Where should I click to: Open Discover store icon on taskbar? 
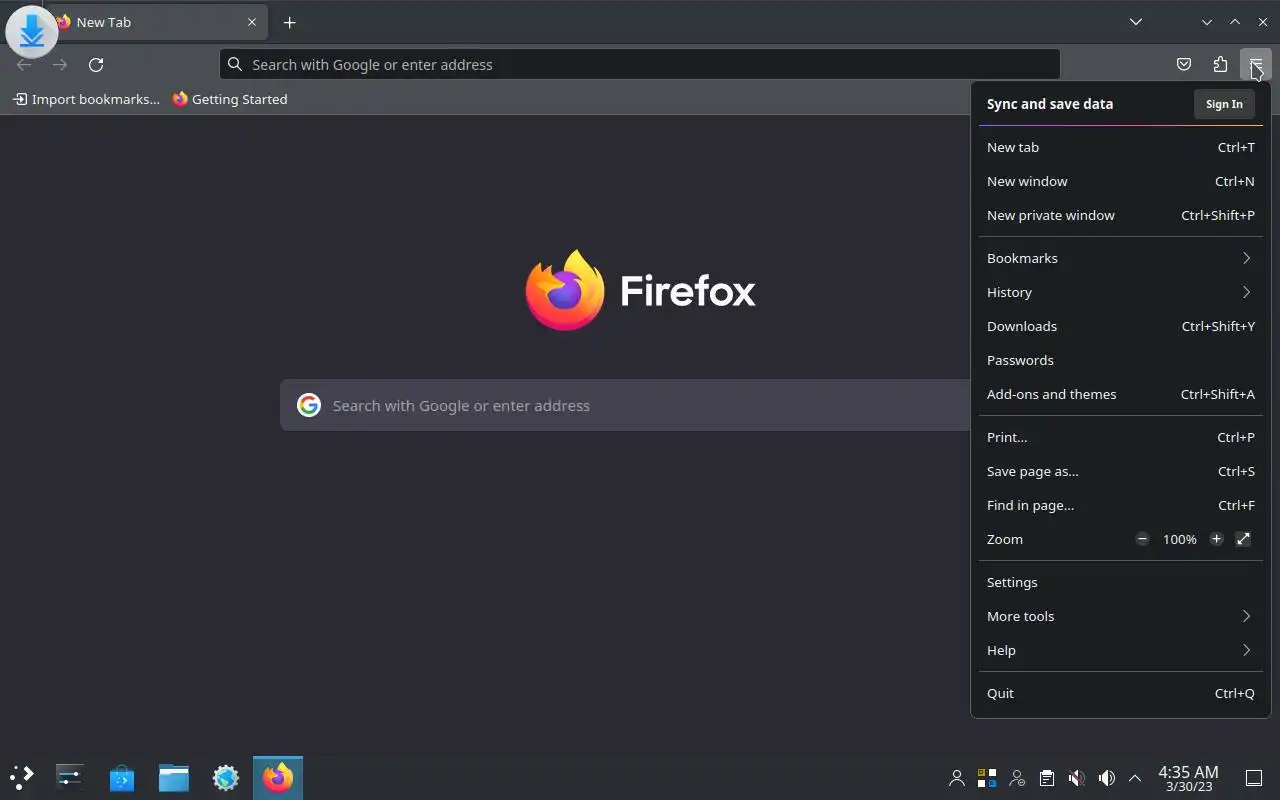[x=122, y=777]
